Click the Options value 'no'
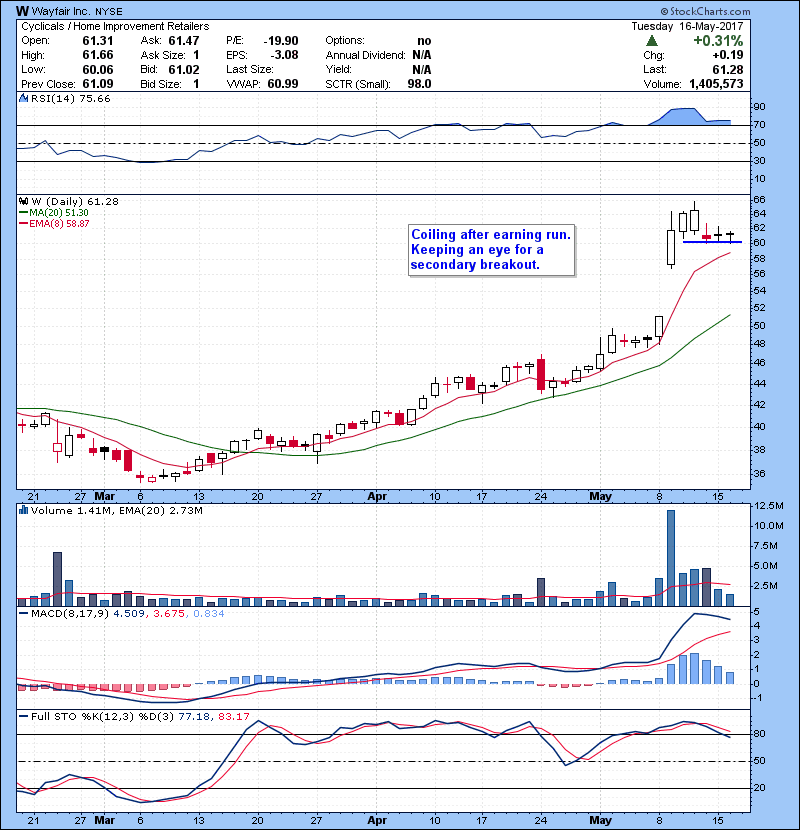The height and width of the screenshot is (830, 800). (424, 41)
